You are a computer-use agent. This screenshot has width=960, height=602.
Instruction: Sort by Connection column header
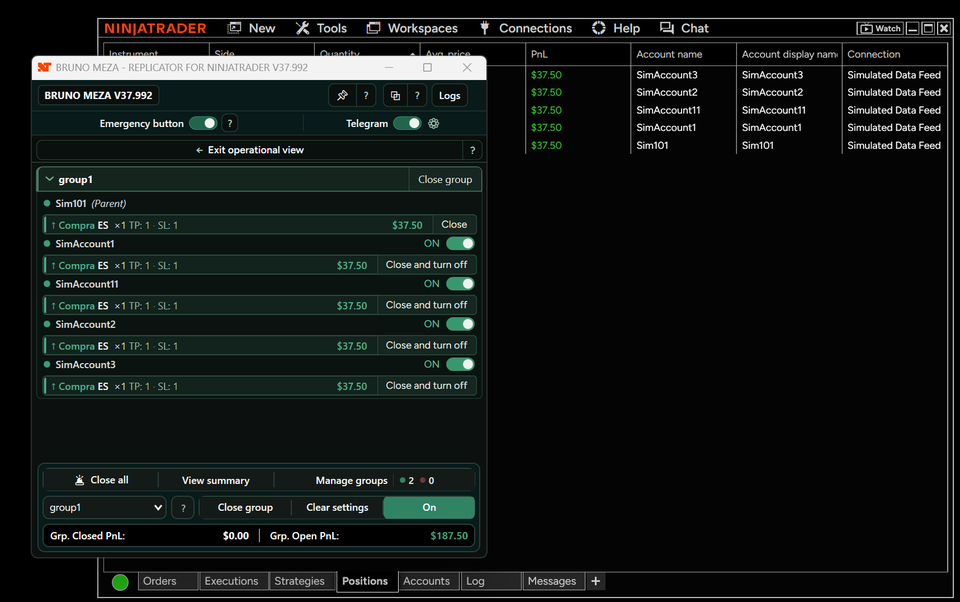[x=894, y=55]
